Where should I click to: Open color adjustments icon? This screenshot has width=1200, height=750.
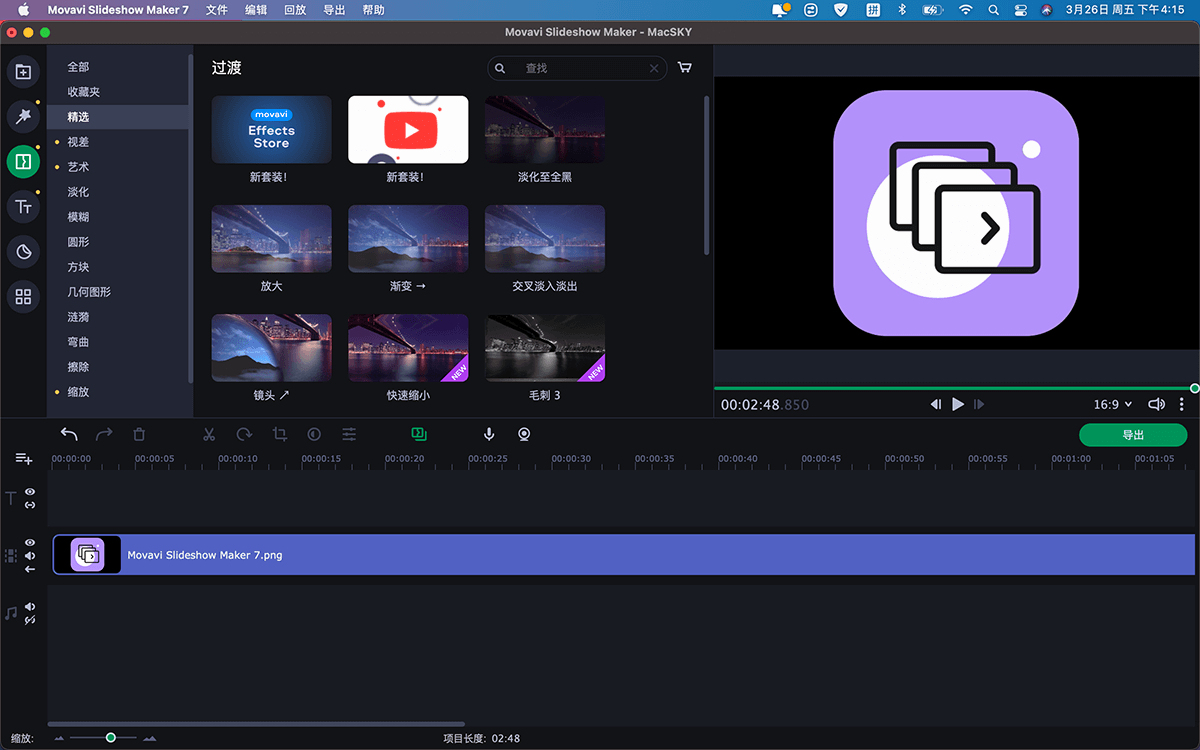point(314,434)
